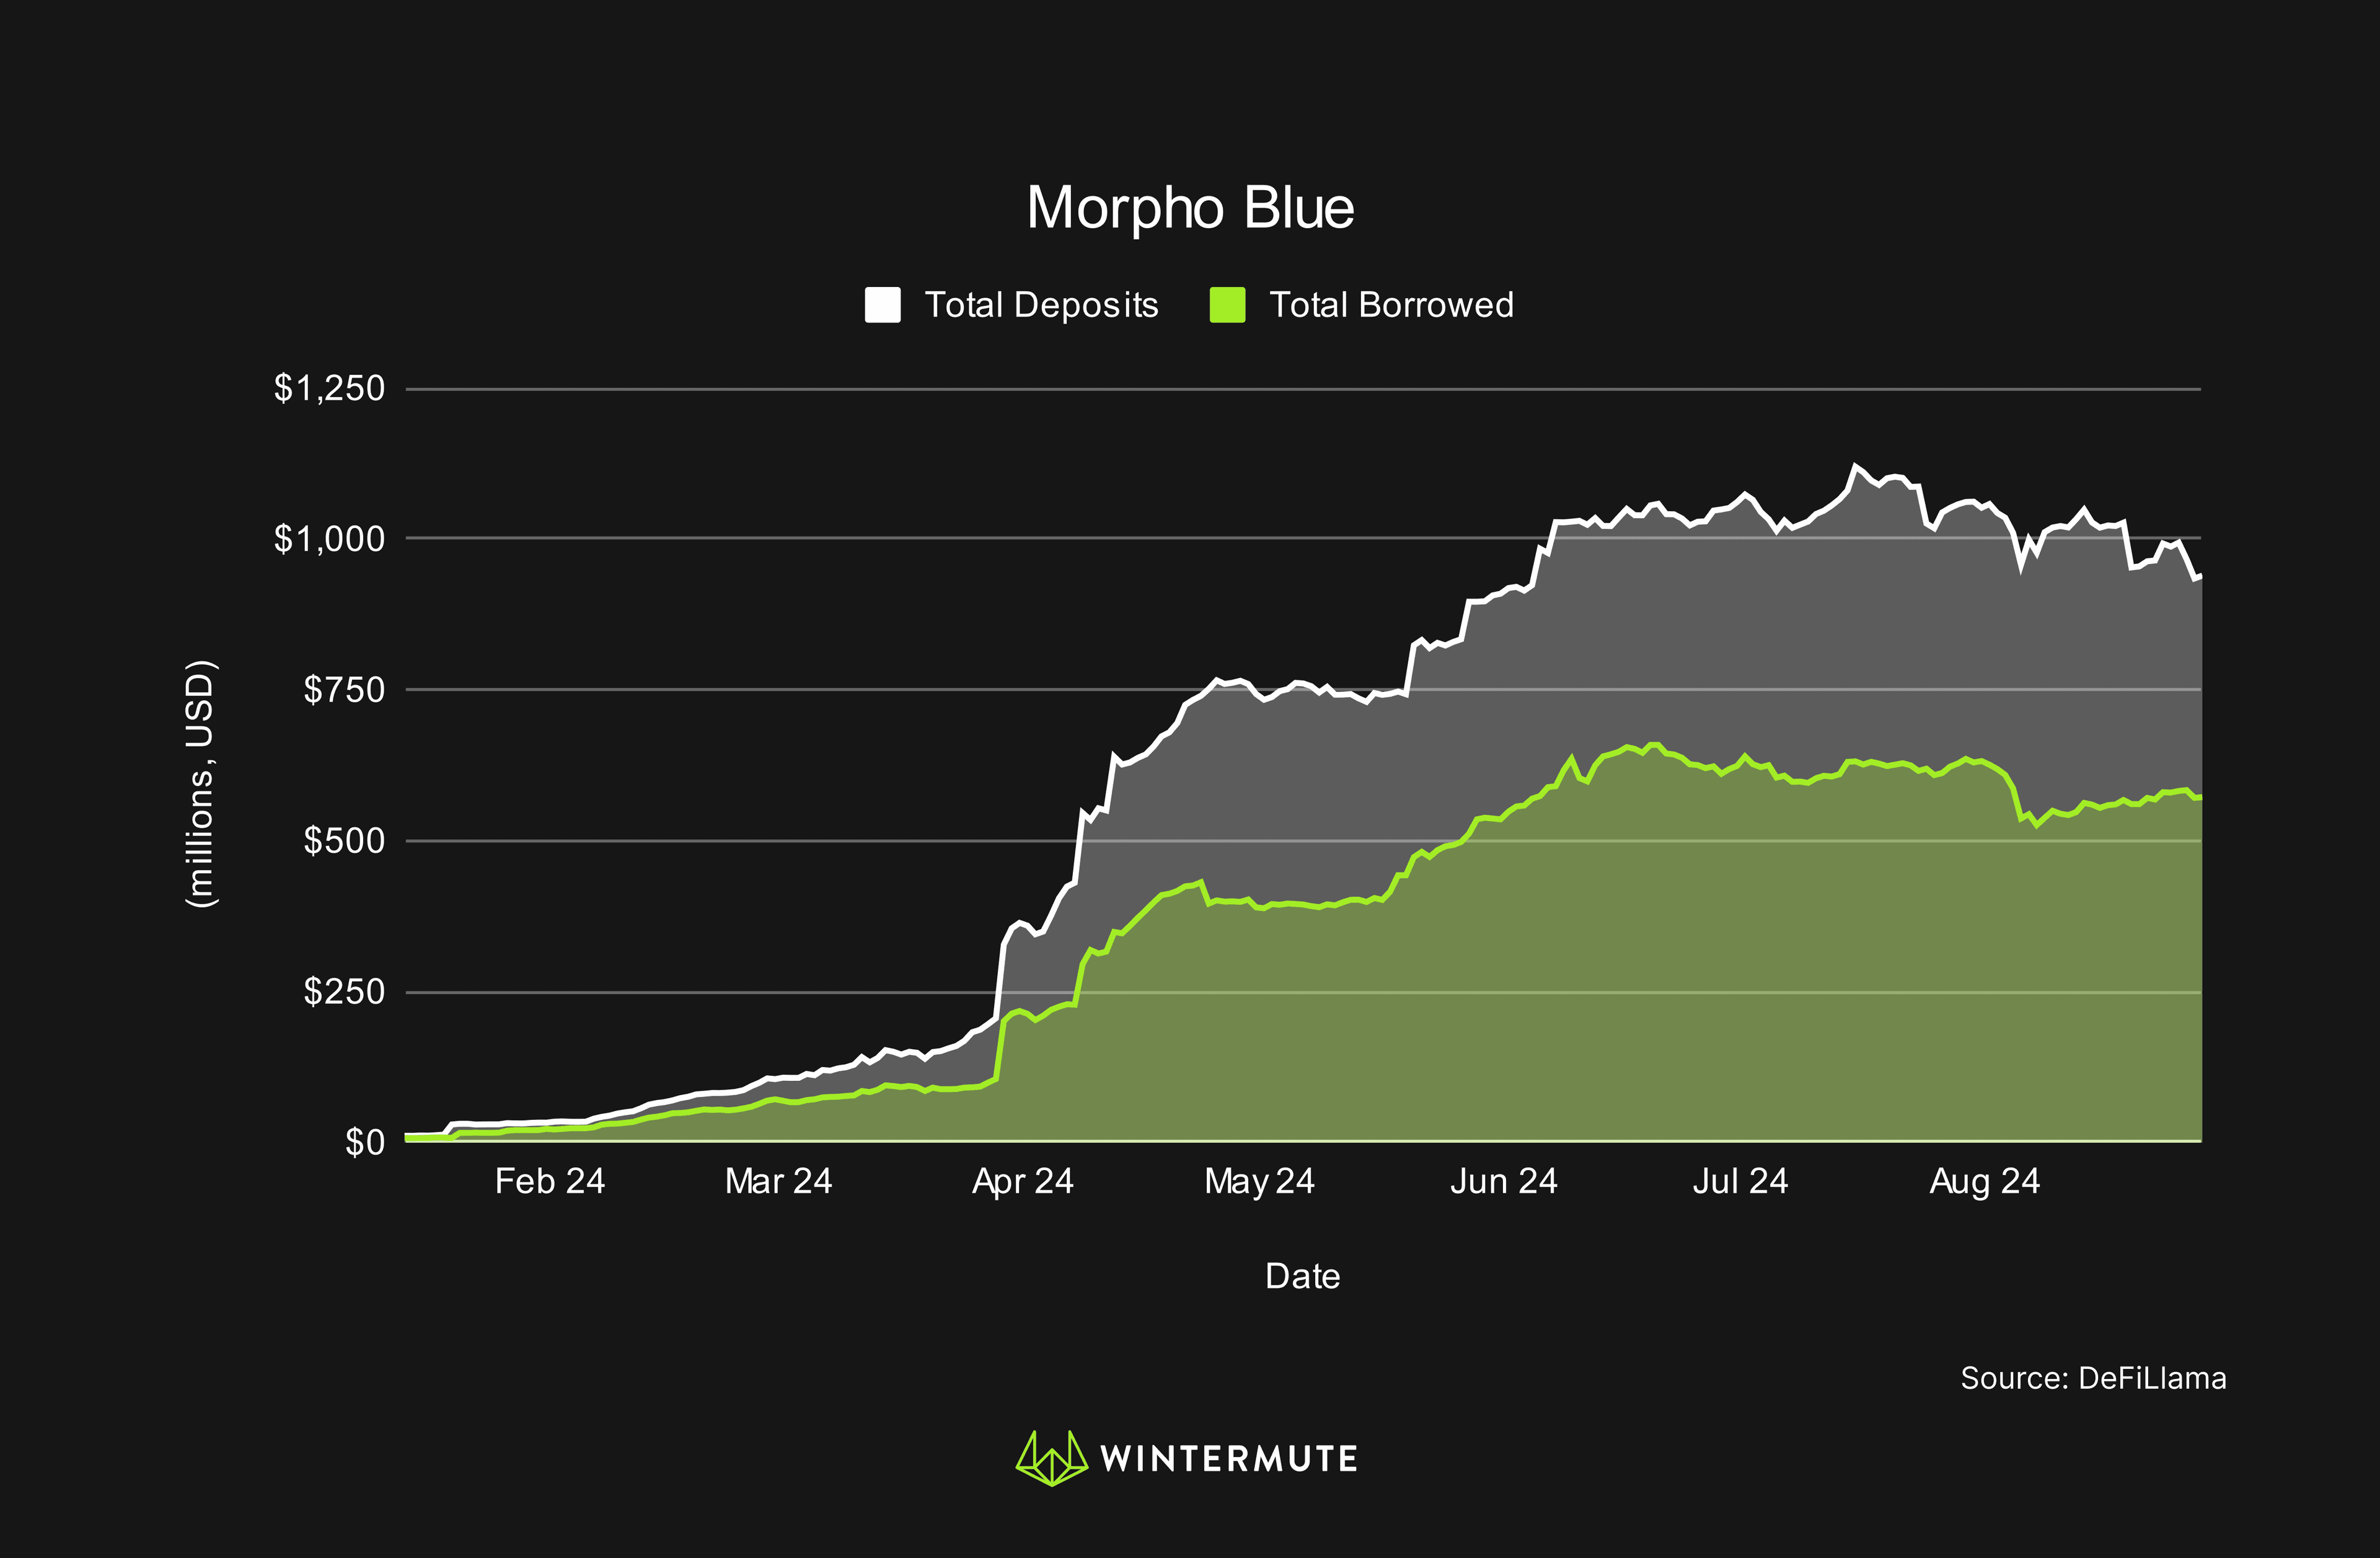Click the Jun 24 x-axis label

(x=1504, y=1182)
